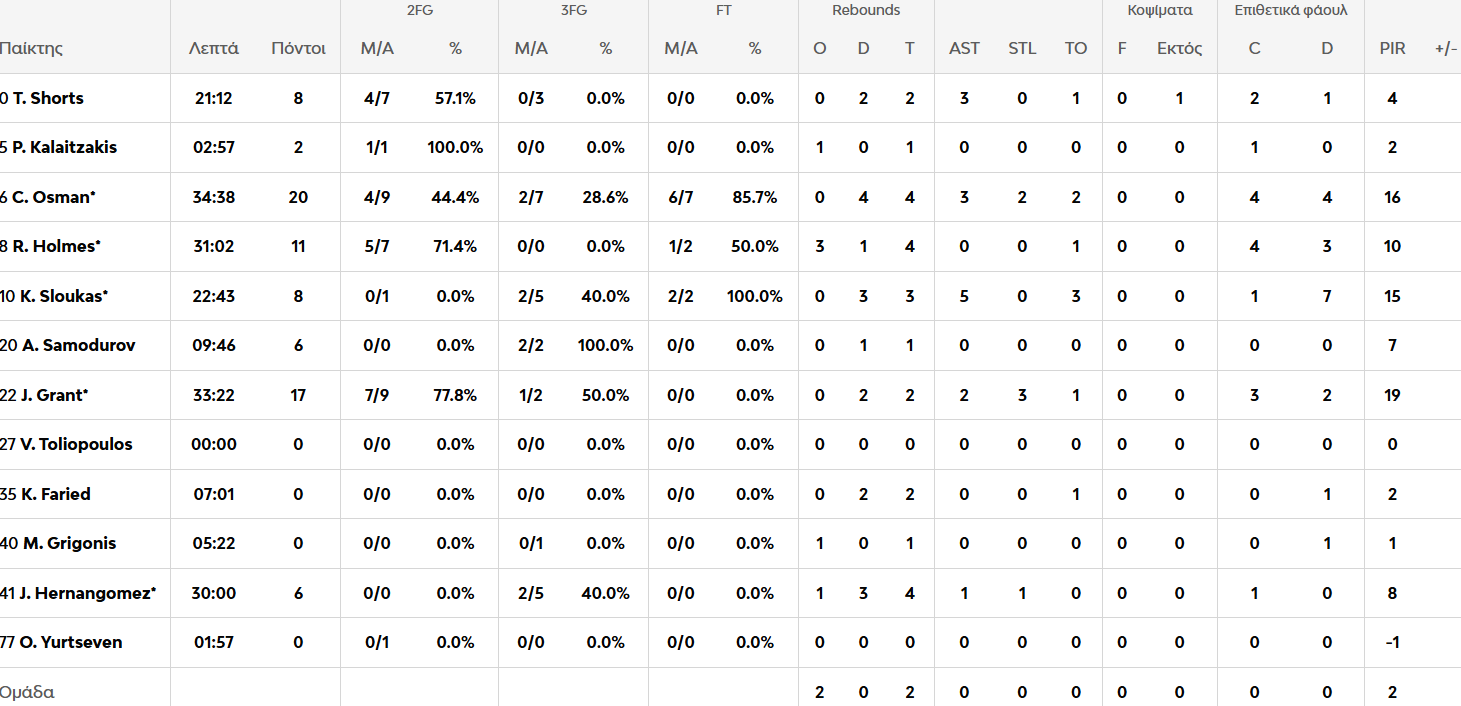Click K. Sloukas player name
1461x706 pixels.
tap(63, 296)
